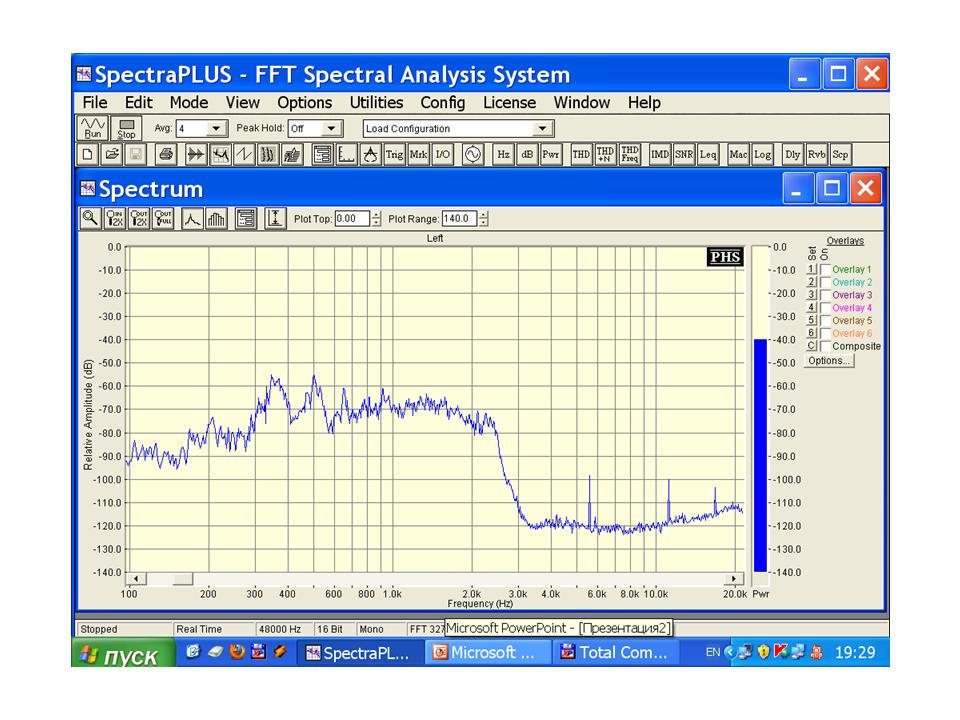Viewport: 960px width, 720px height.
Task: Click the Plot Top spinner arrows
Action: point(376,219)
